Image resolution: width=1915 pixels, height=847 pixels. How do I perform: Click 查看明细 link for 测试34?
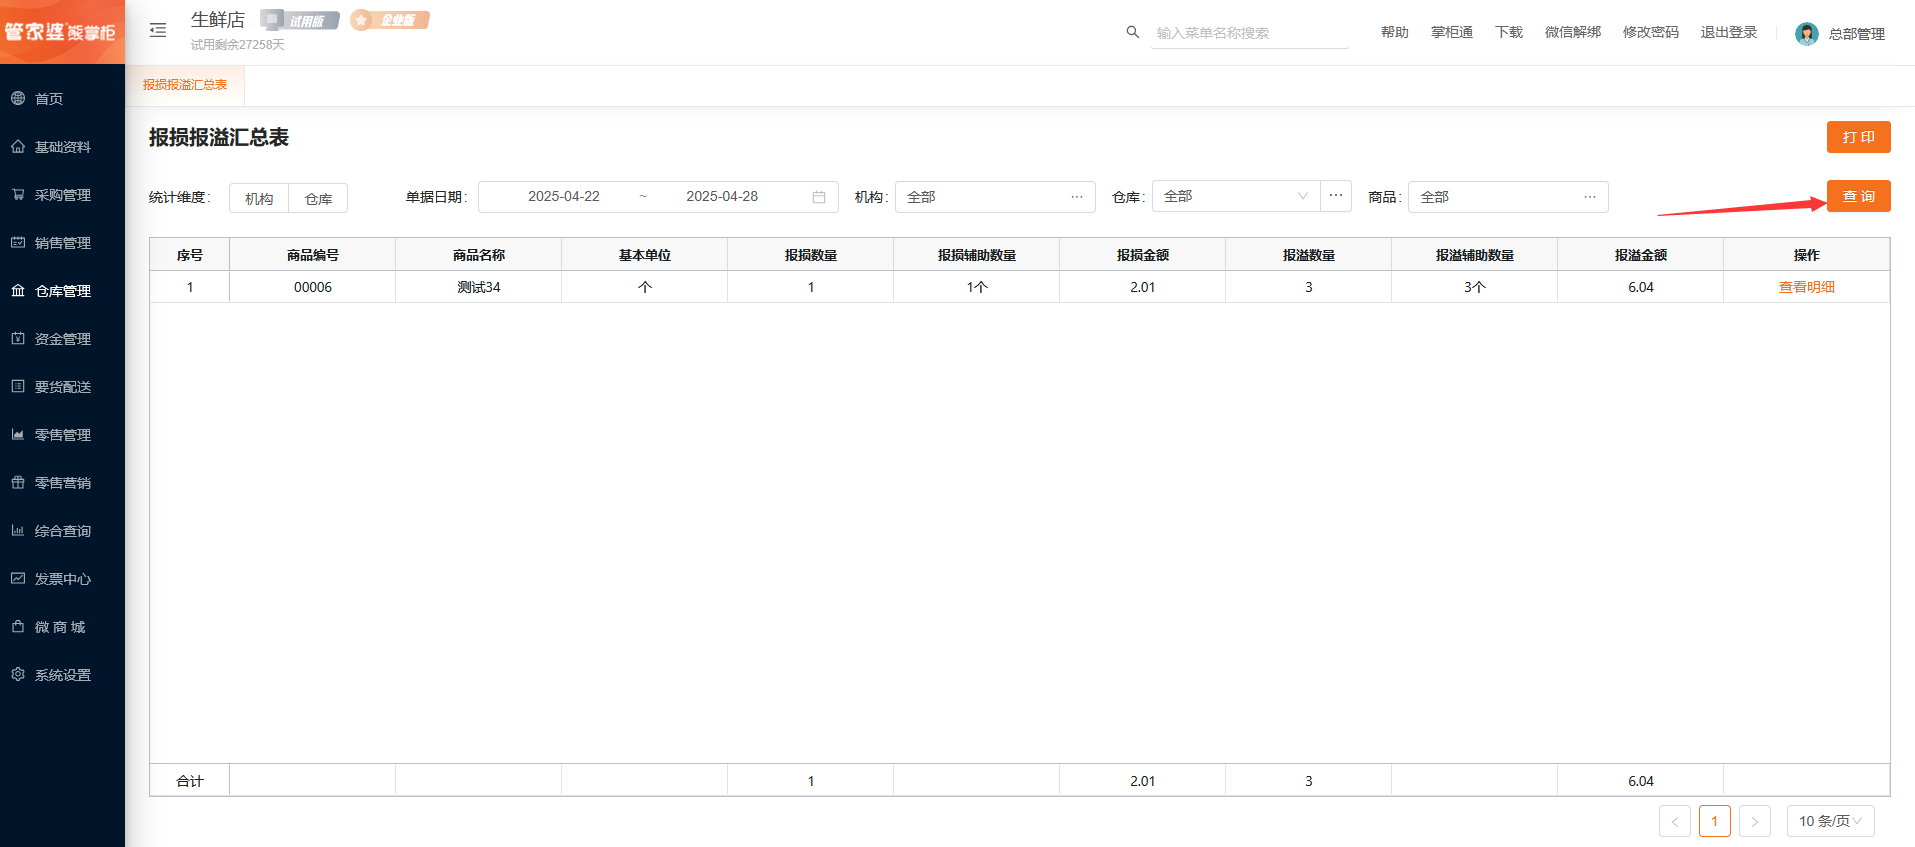(1806, 287)
